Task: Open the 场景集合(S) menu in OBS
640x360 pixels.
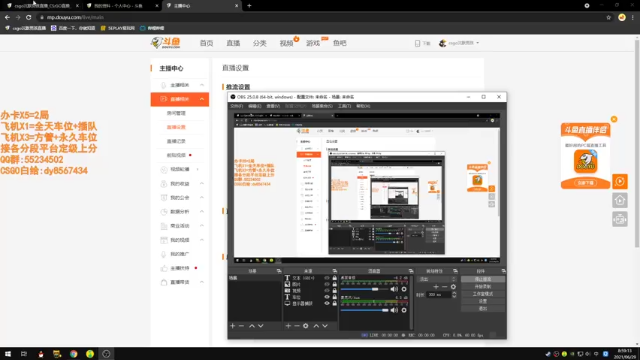Action: point(322,106)
